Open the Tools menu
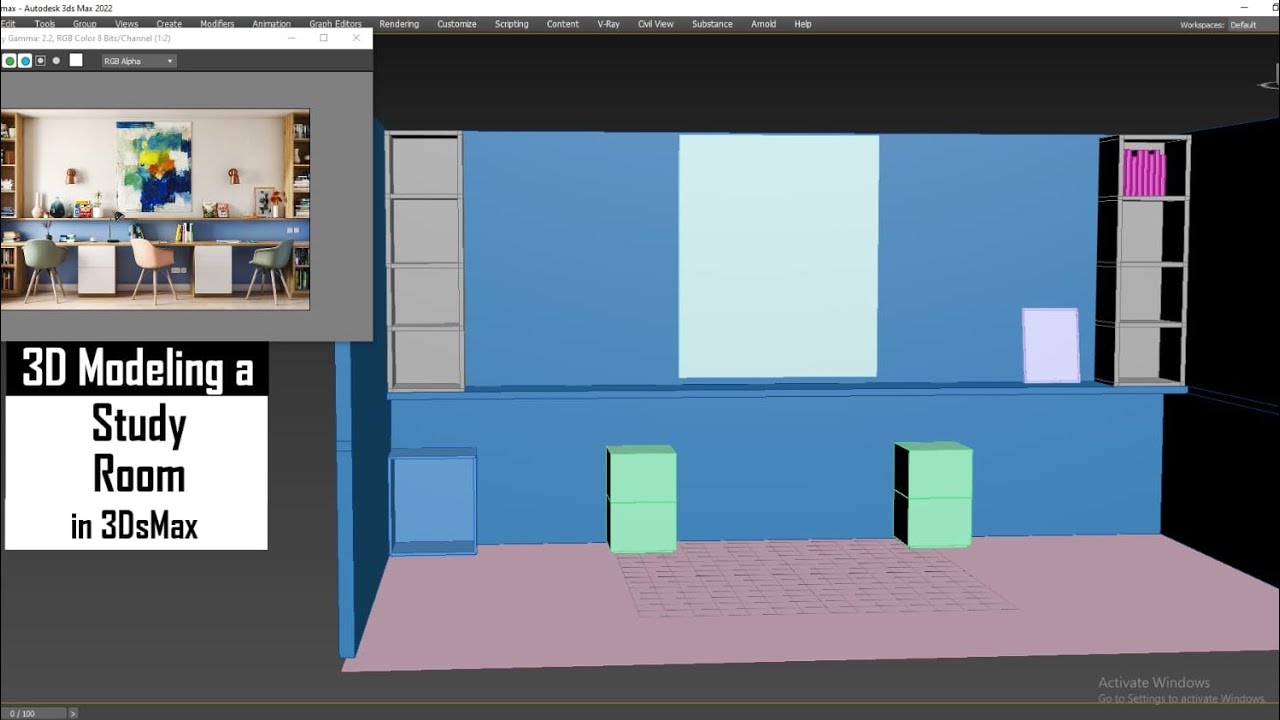 45,24
